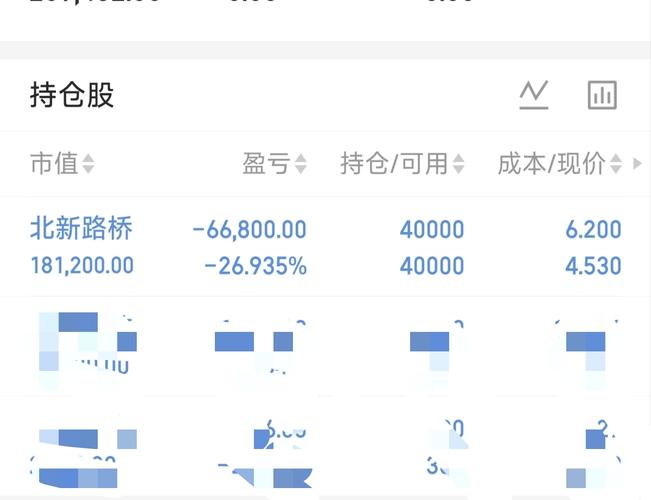The image size is (651, 500).
Task: Open the line chart trend icon
Action: tap(534, 95)
